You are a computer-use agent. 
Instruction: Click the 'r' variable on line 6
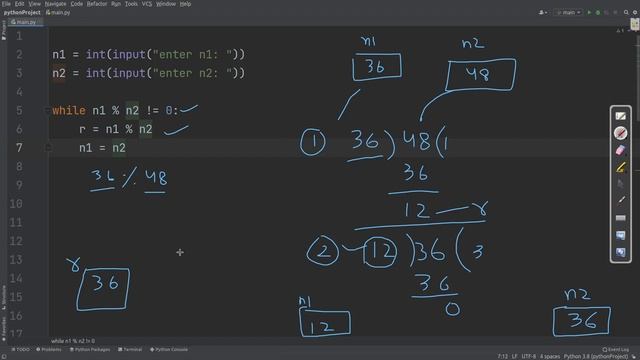pyautogui.click(x=82, y=129)
